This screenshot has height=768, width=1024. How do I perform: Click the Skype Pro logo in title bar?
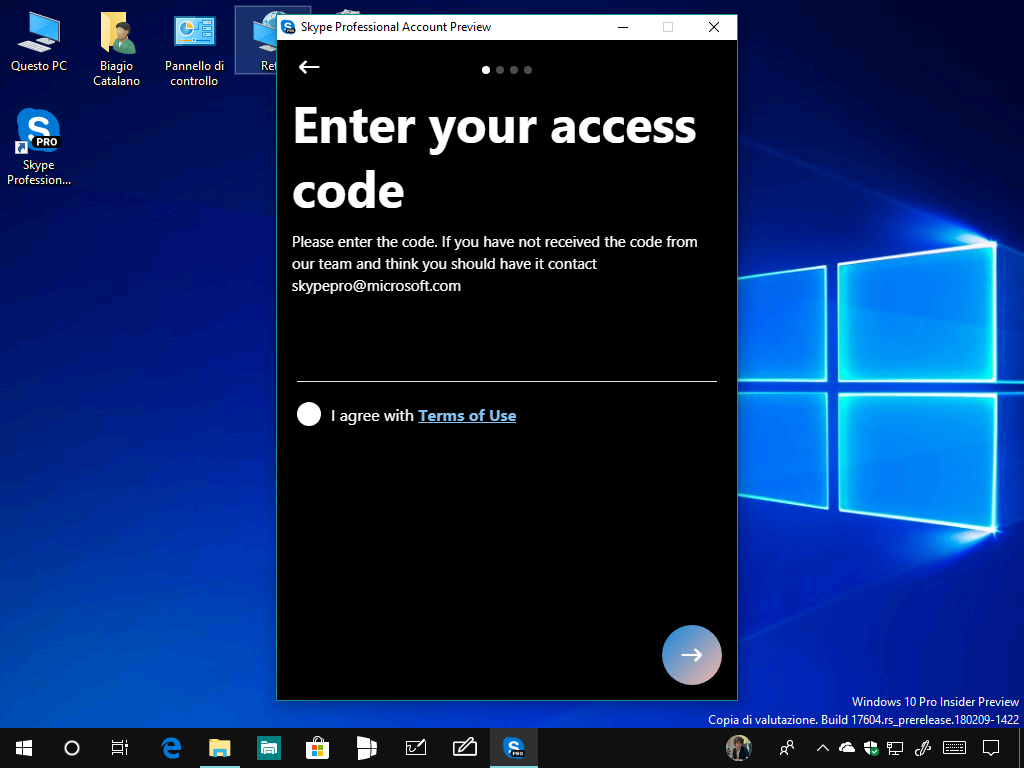(288, 27)
